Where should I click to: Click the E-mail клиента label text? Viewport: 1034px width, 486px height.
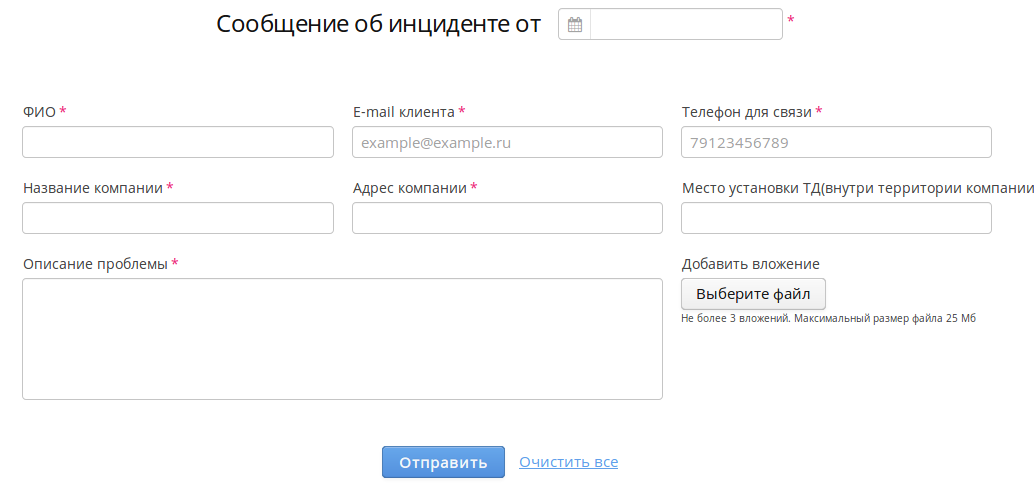(x=403, y=112)
